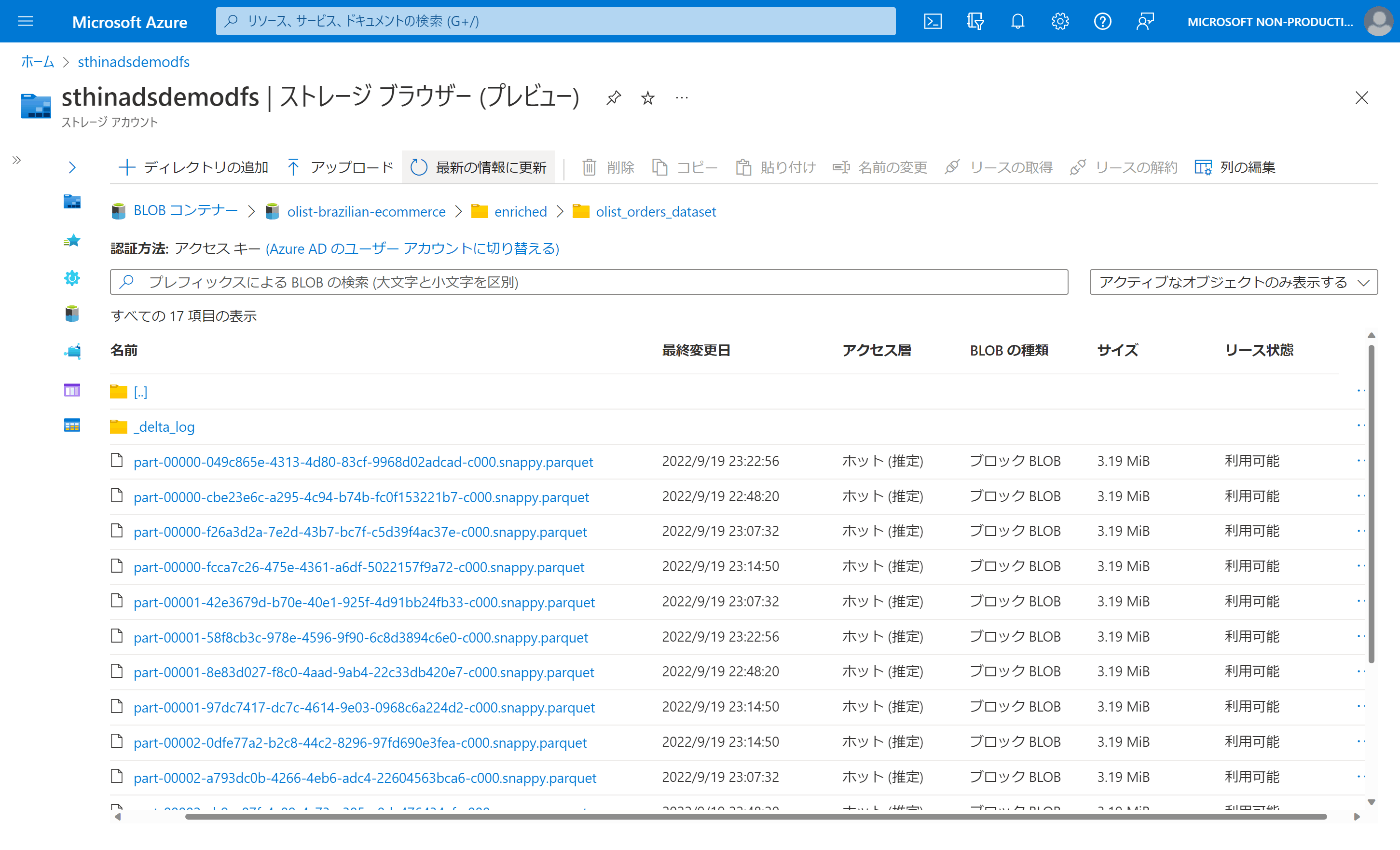Click the 貼り付け toolbar button

pos(775,167)
